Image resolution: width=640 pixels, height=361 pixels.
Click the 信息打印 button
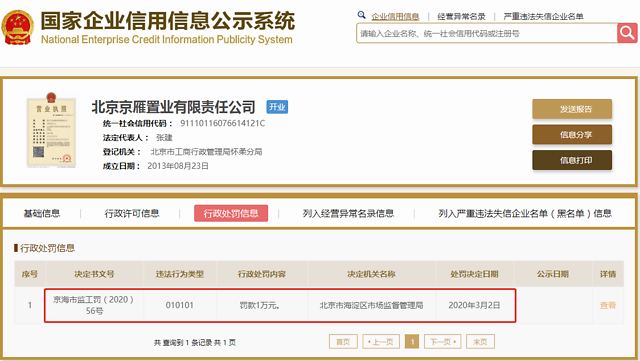coord(572,160)
